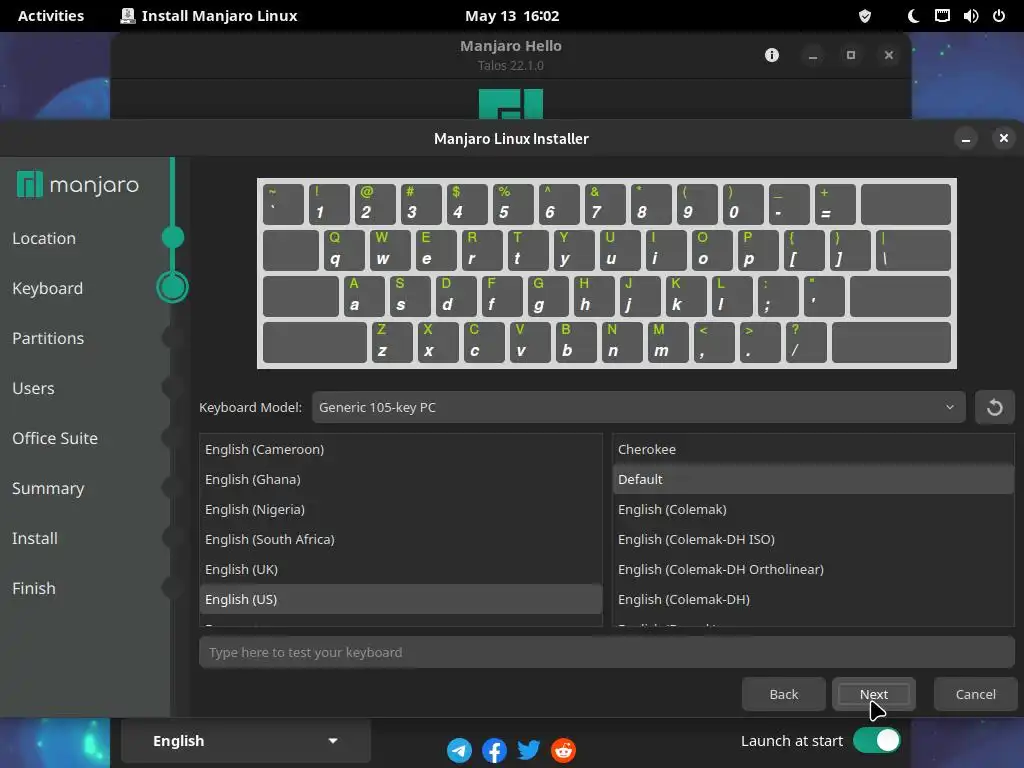This screenshot has height=768, width=1024.
Task: Select the English (Colemak-DH) variant
Action: [x=813, y=600]
